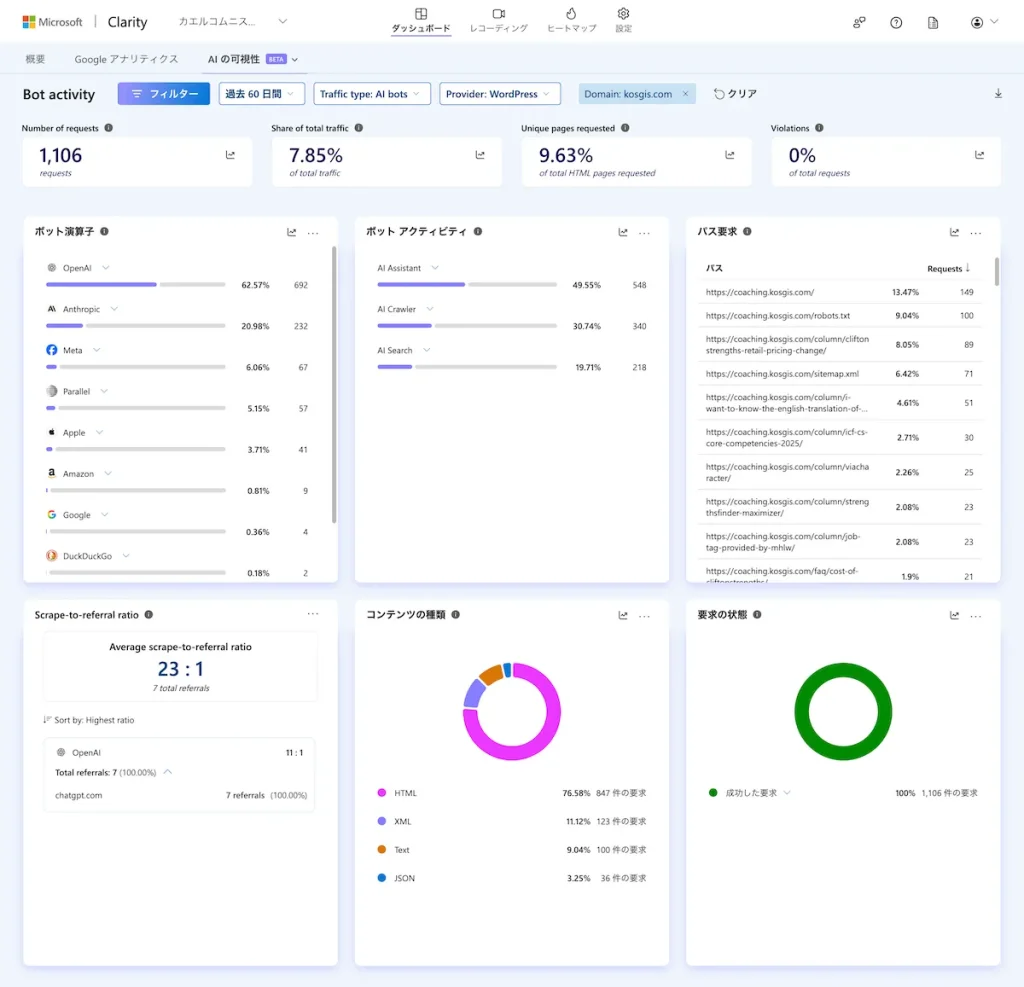
Task: Open the レコーディング tab
Action: click(x=498, y=20)
